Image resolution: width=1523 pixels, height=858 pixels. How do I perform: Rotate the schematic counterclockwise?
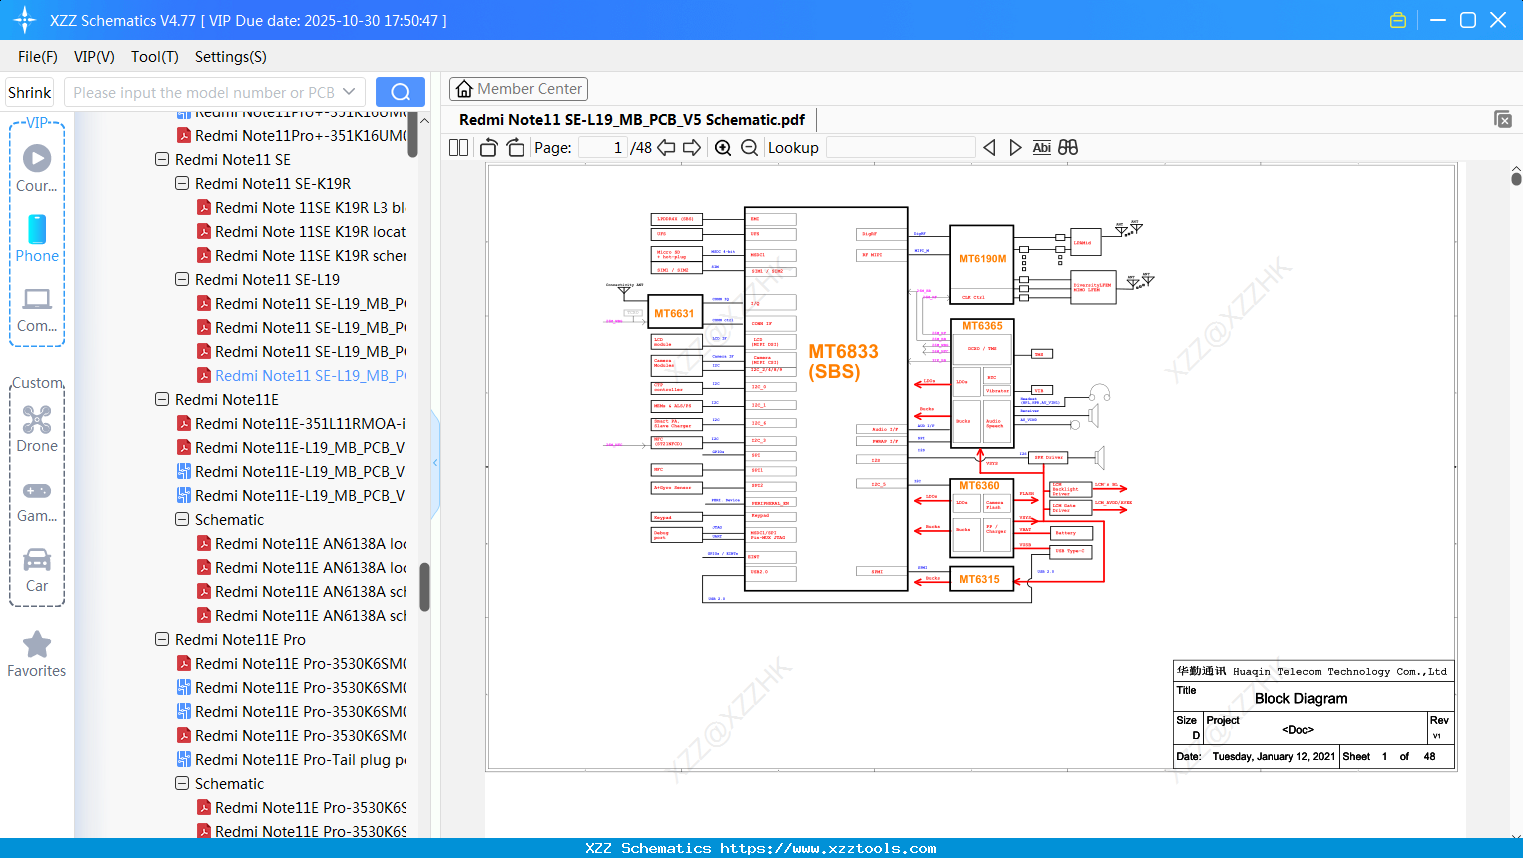pos(487,147)
